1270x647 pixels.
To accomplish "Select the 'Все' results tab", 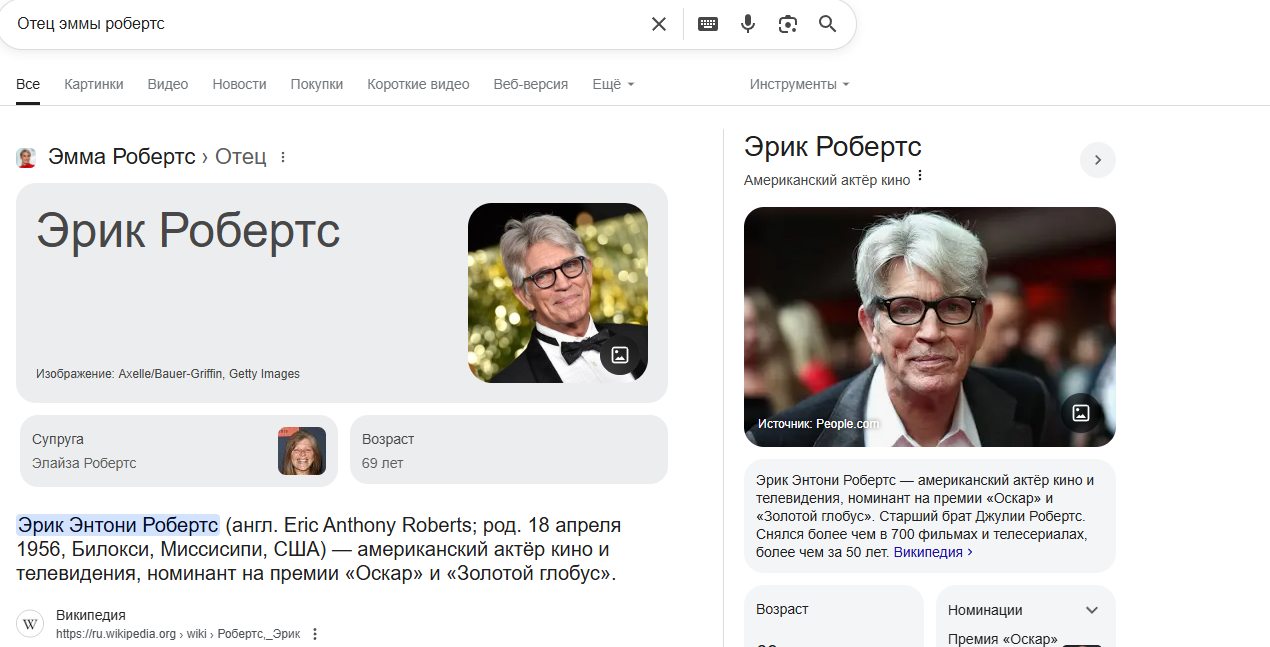I will click(28, 84).
